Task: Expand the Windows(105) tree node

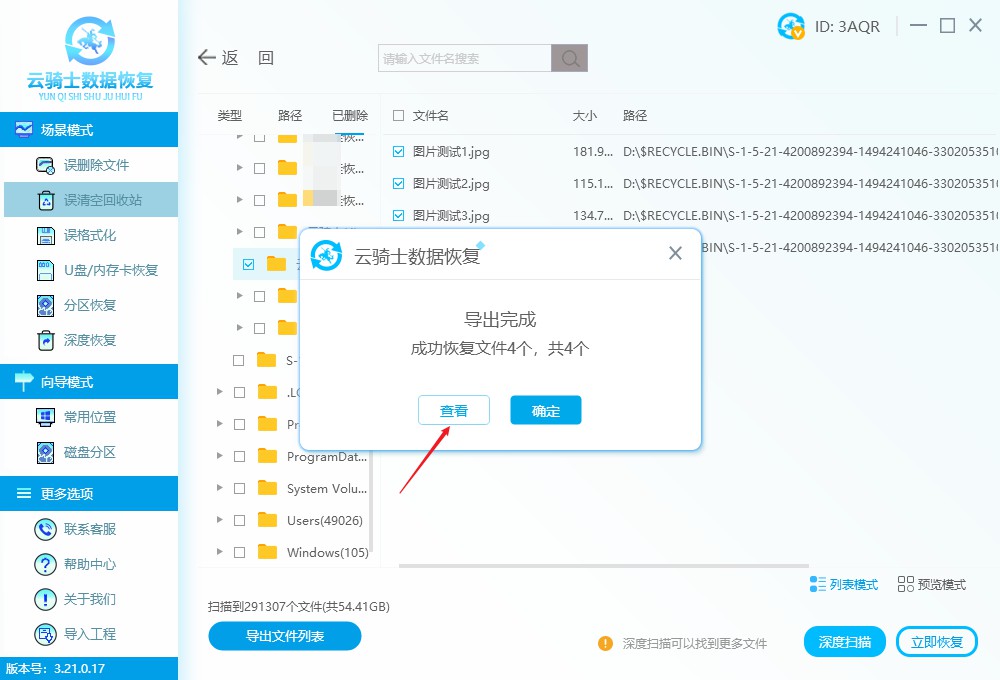Action: 220,551
